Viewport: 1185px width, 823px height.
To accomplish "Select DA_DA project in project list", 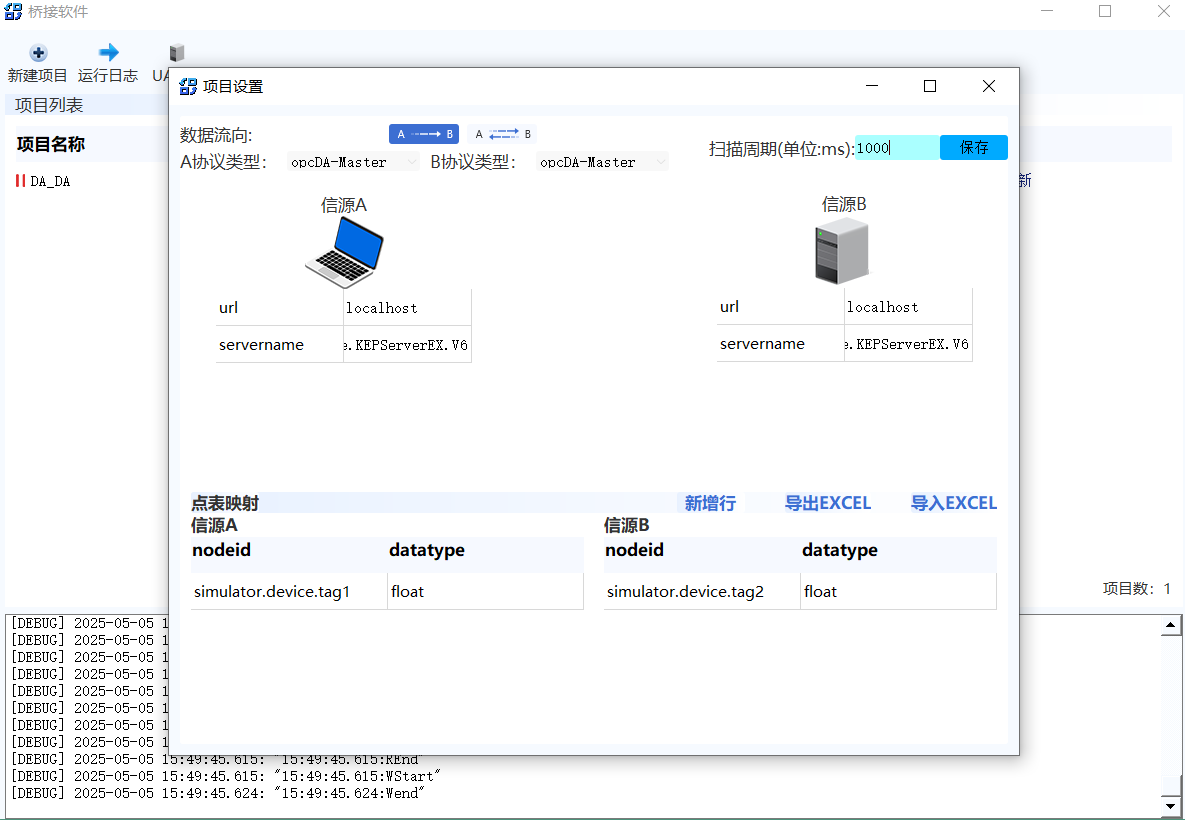I will [50, 181].
